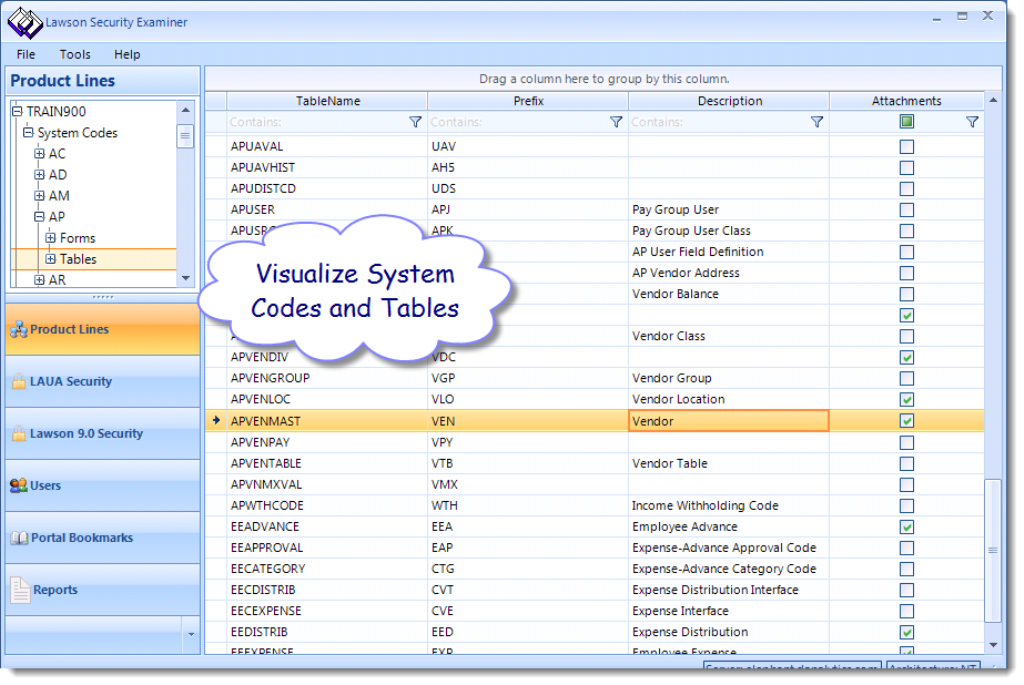Select the APVENGROUP table name cell
This screenshot has height=685, width=1024.
tap(327, 378)
